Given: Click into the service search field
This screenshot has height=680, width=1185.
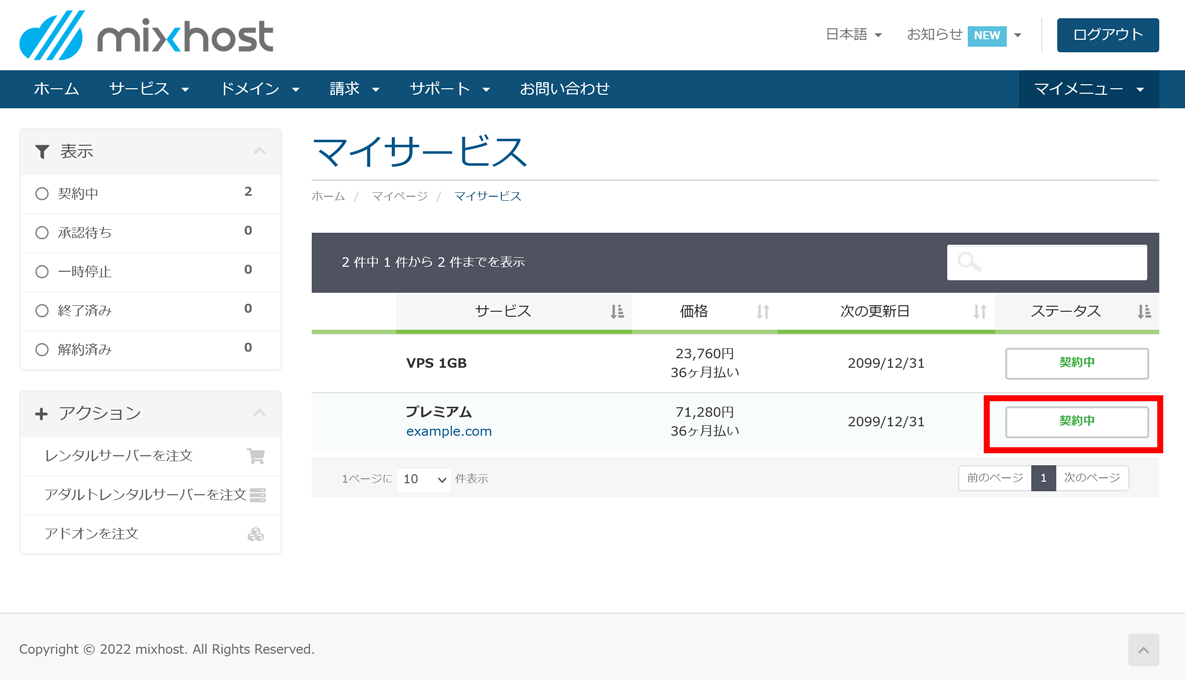Looking at the screenshot, I should click(1047, 262).
